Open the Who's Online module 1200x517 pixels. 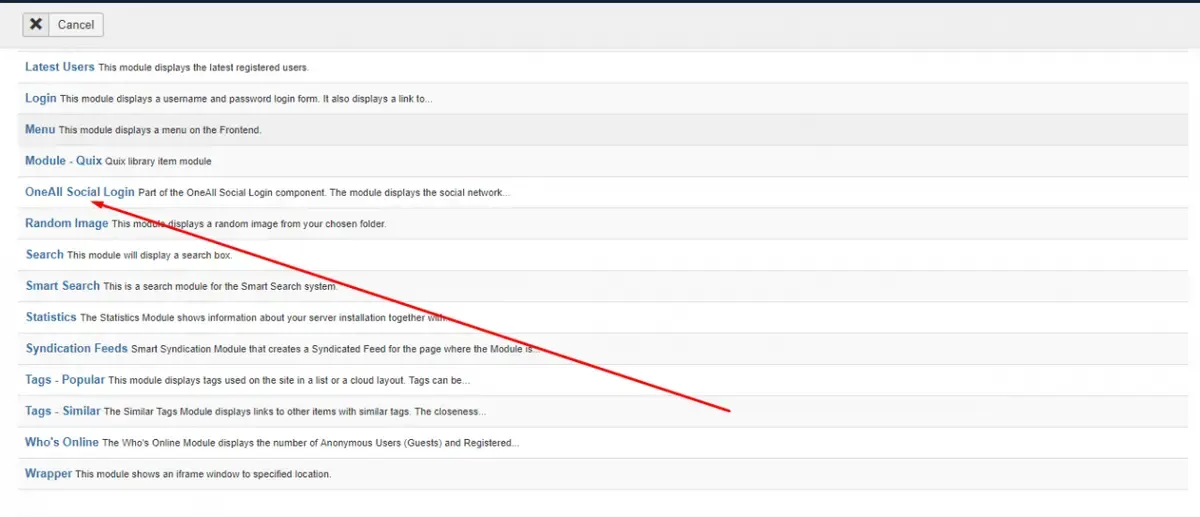[62, 442]
